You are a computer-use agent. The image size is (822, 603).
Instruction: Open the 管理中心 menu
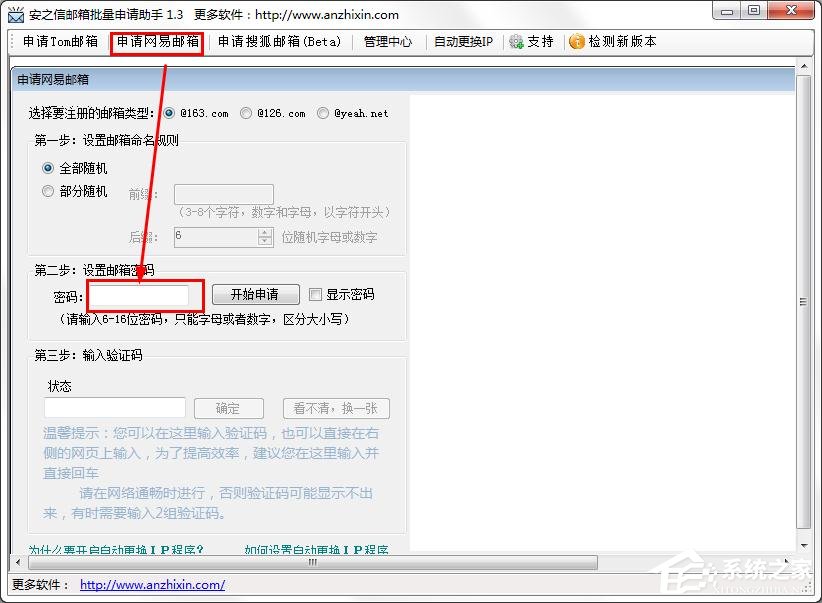388,41
